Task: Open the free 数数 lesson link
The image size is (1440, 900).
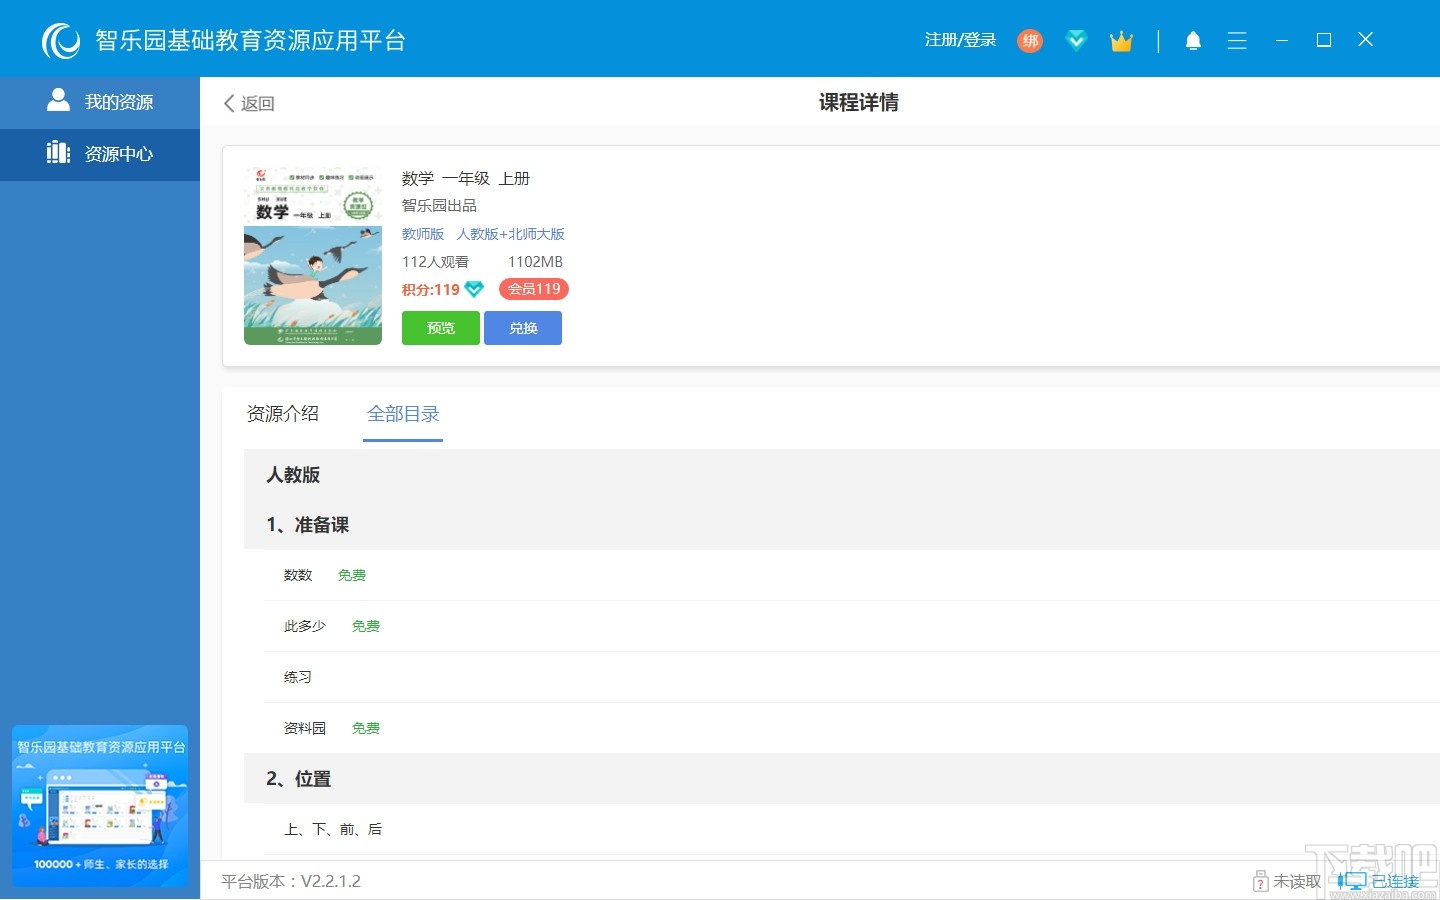Action: click(x=297, y=575)
